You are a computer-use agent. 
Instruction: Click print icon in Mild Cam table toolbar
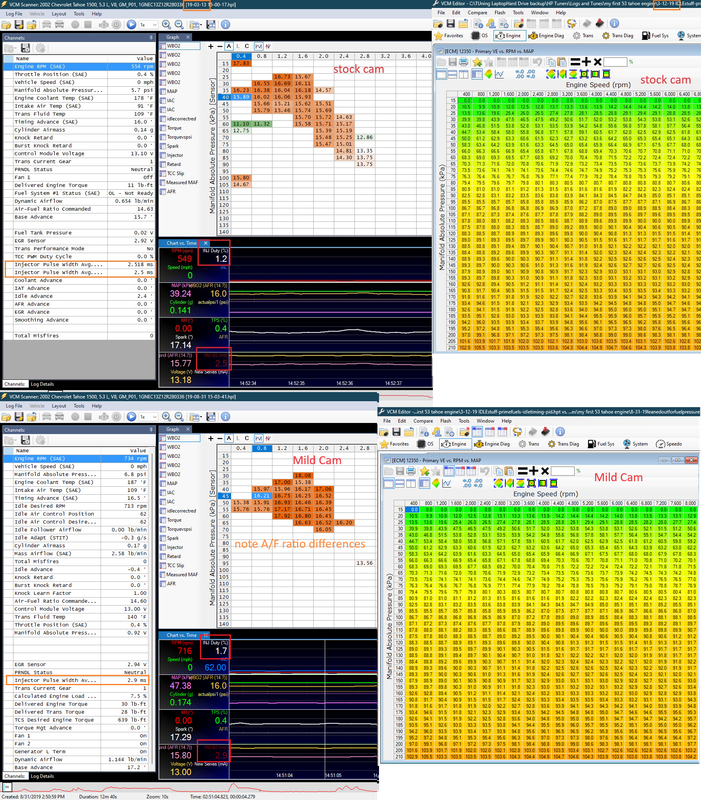[x=411, y=470]
